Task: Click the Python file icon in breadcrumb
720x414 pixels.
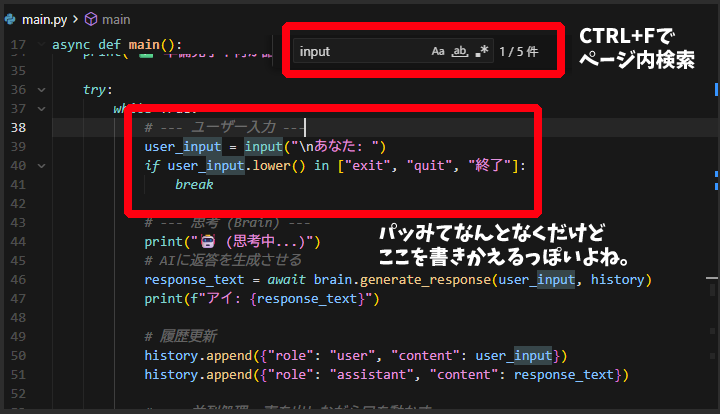Action: tap(9, 19)
